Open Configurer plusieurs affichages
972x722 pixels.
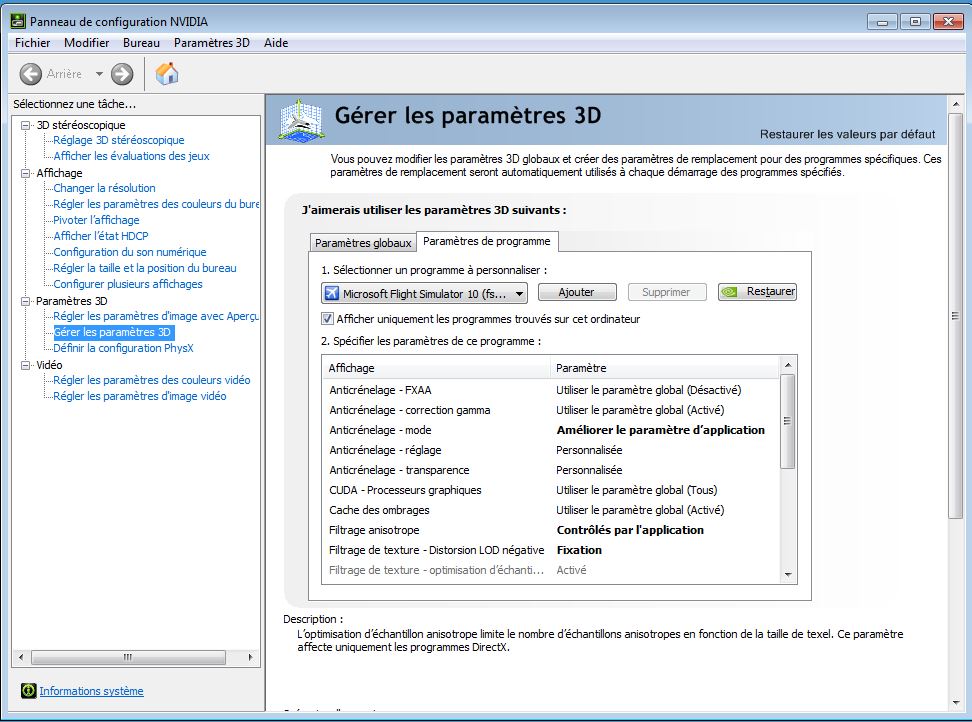(128, 284)
